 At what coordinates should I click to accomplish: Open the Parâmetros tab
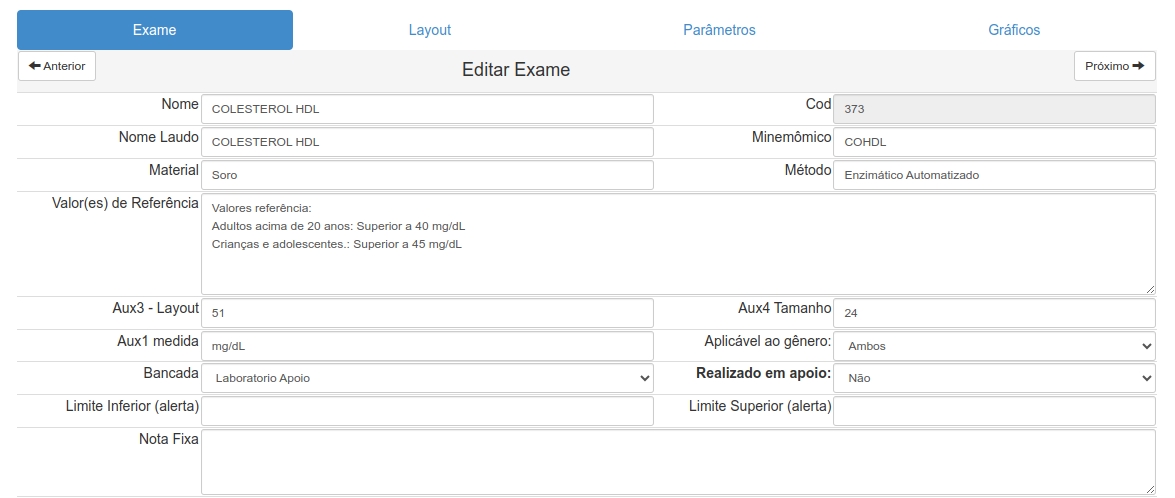pos(719,30)
